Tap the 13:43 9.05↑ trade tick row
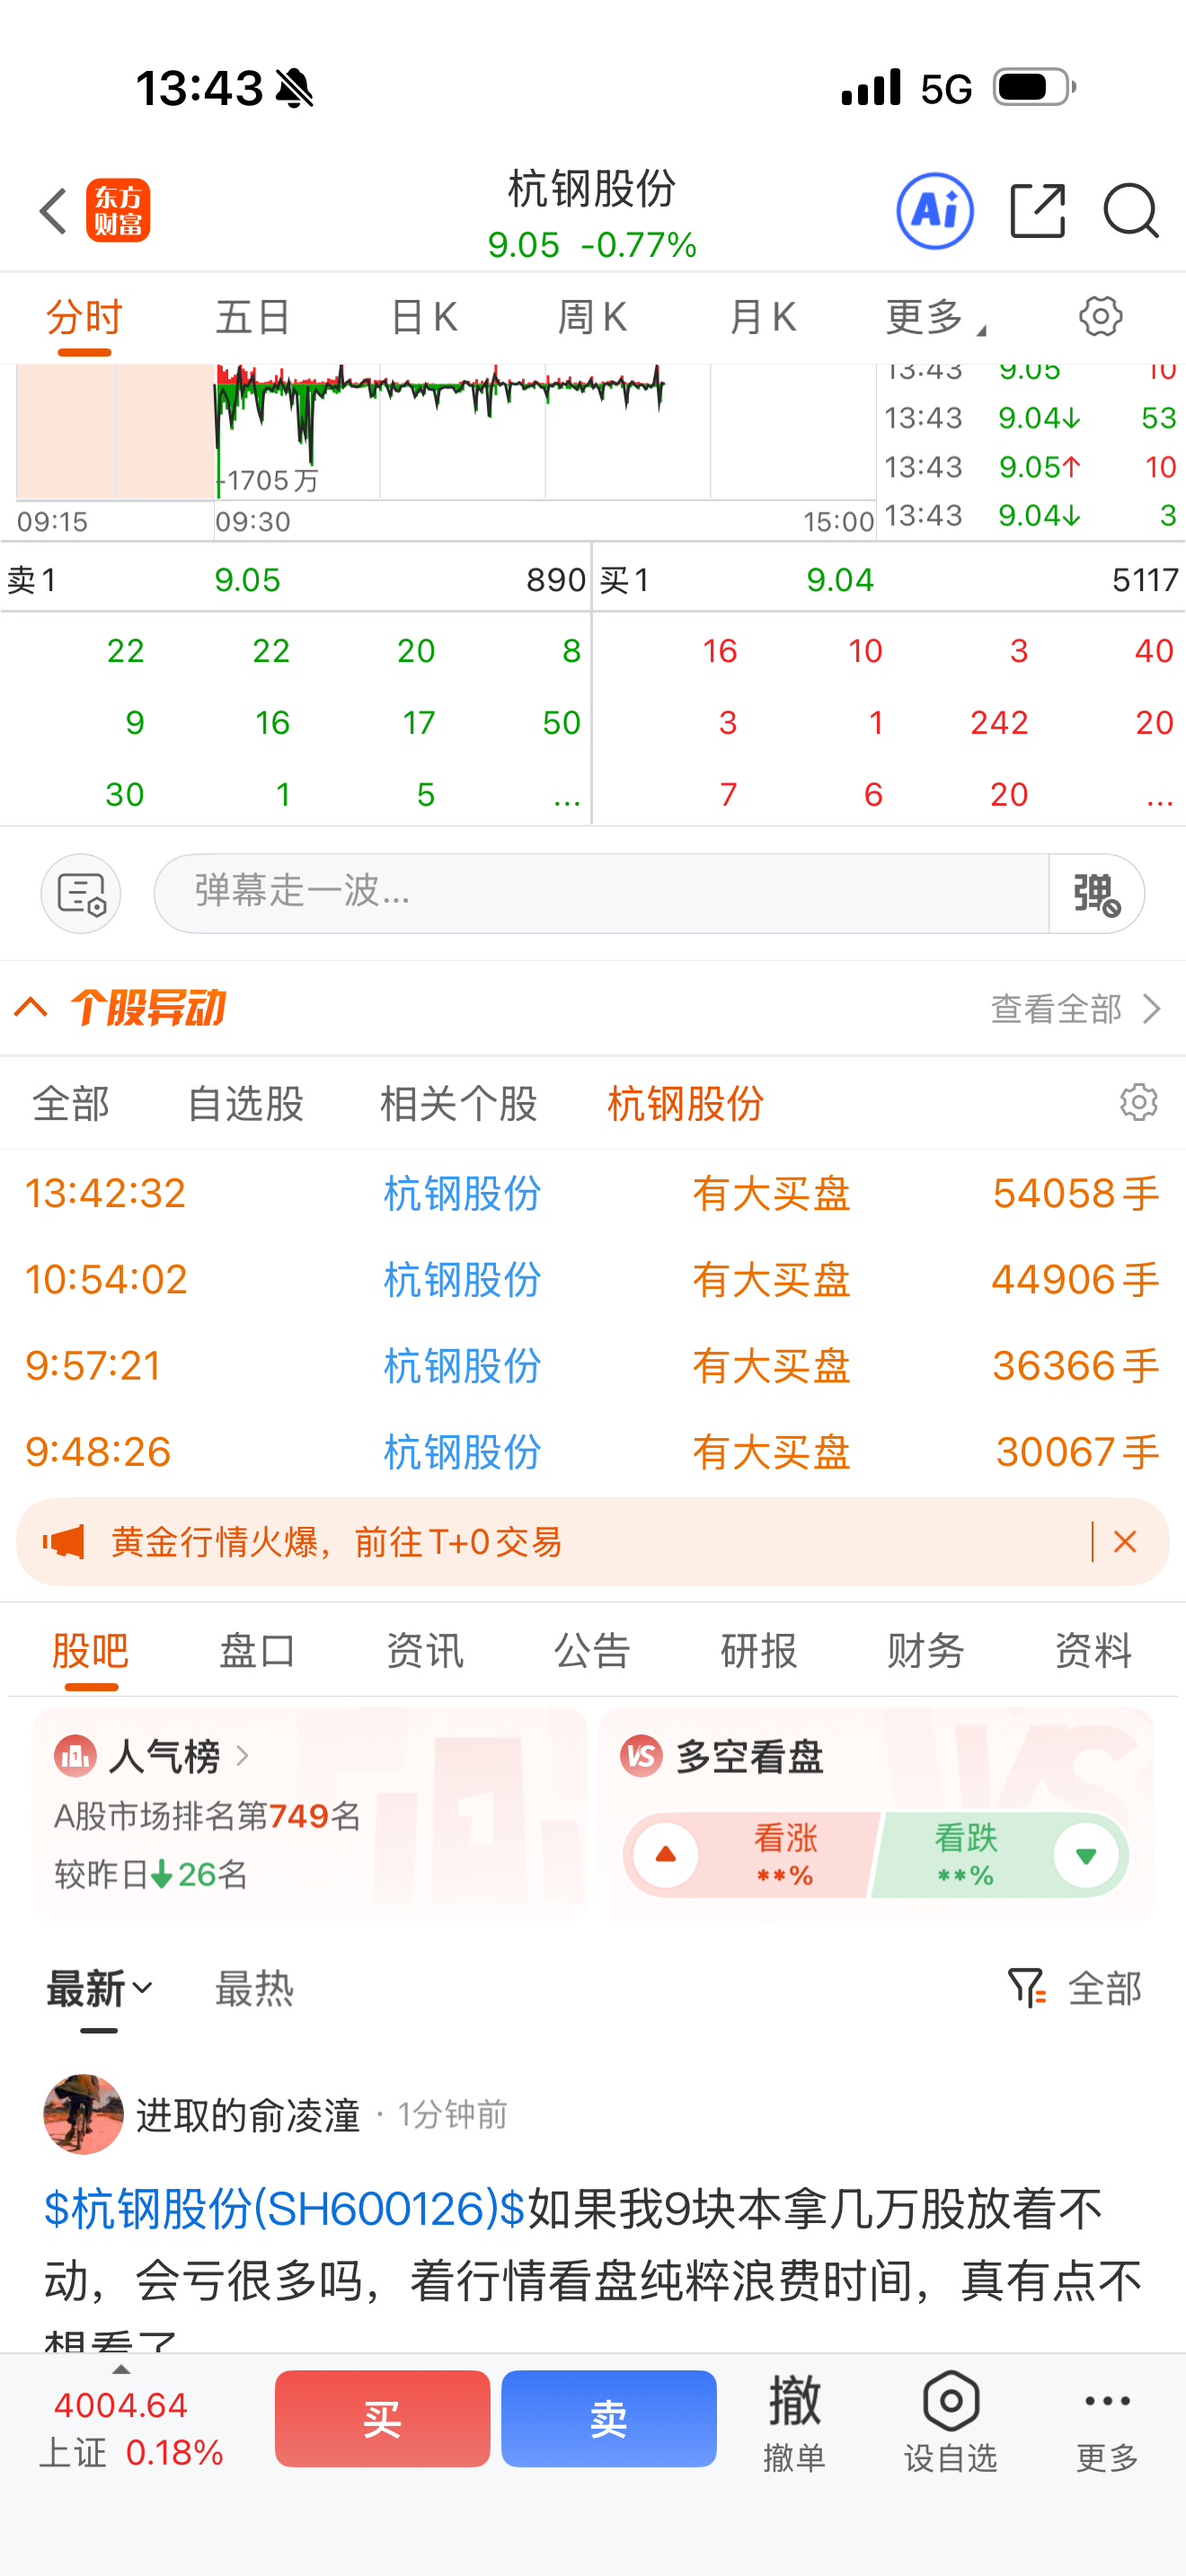Viewport: 1186px width, 2576px height. click(x=1031, y=467)
